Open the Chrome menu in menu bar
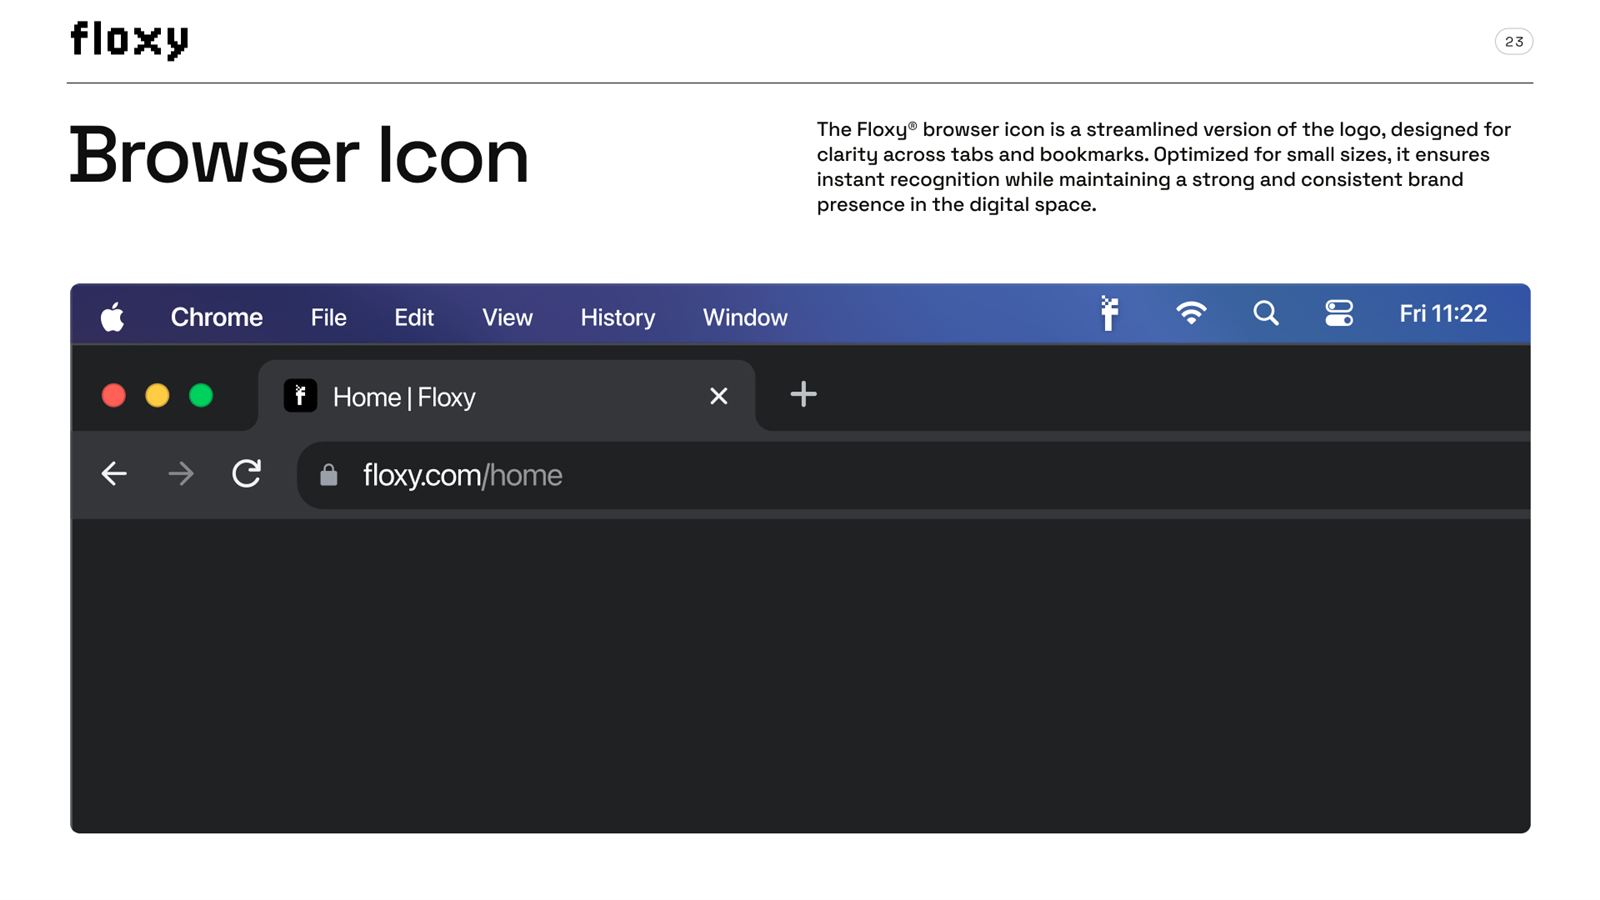 tap(217, 317)
